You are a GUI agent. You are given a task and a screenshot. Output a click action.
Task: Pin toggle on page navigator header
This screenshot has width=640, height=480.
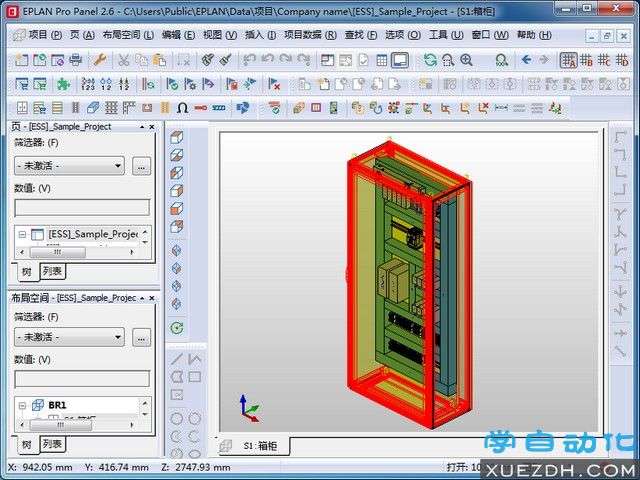click(x=142, y=127)
